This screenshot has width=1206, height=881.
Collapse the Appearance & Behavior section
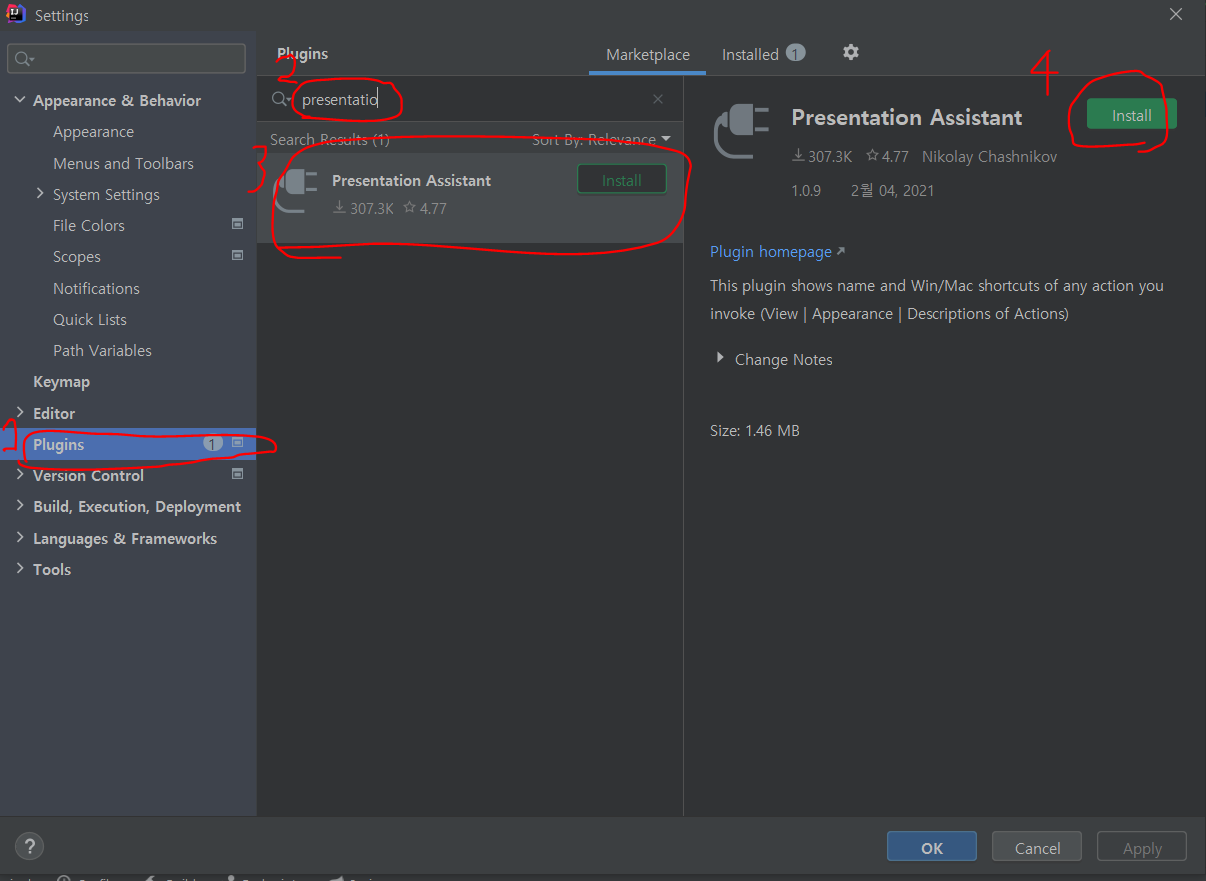point(20,101)
